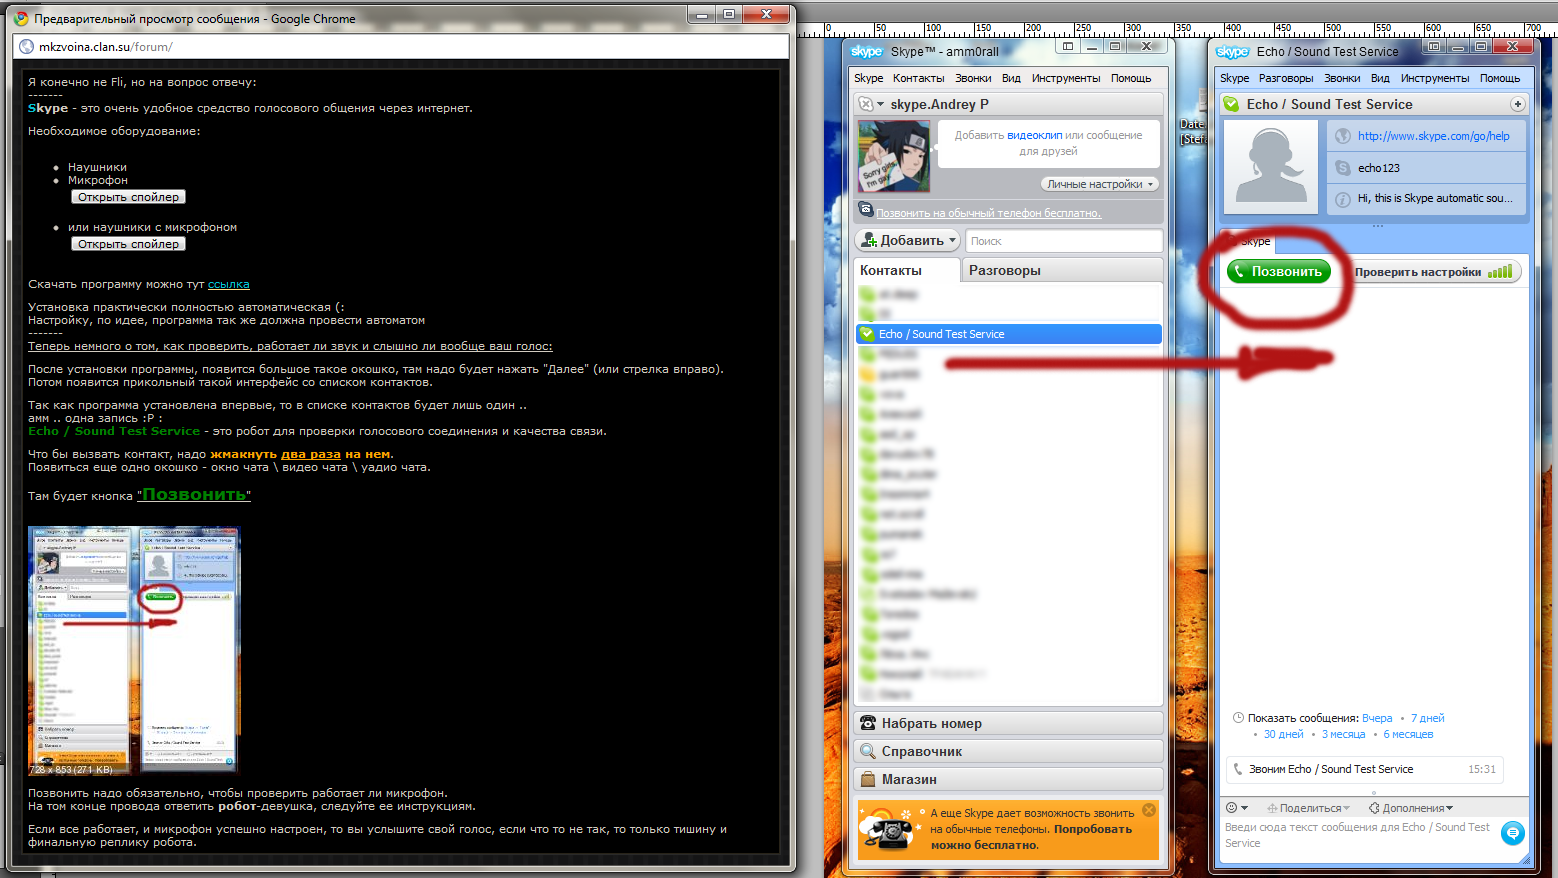Open the emoticon picker dropdown
1558x878 pixels.
point(1237,808)
